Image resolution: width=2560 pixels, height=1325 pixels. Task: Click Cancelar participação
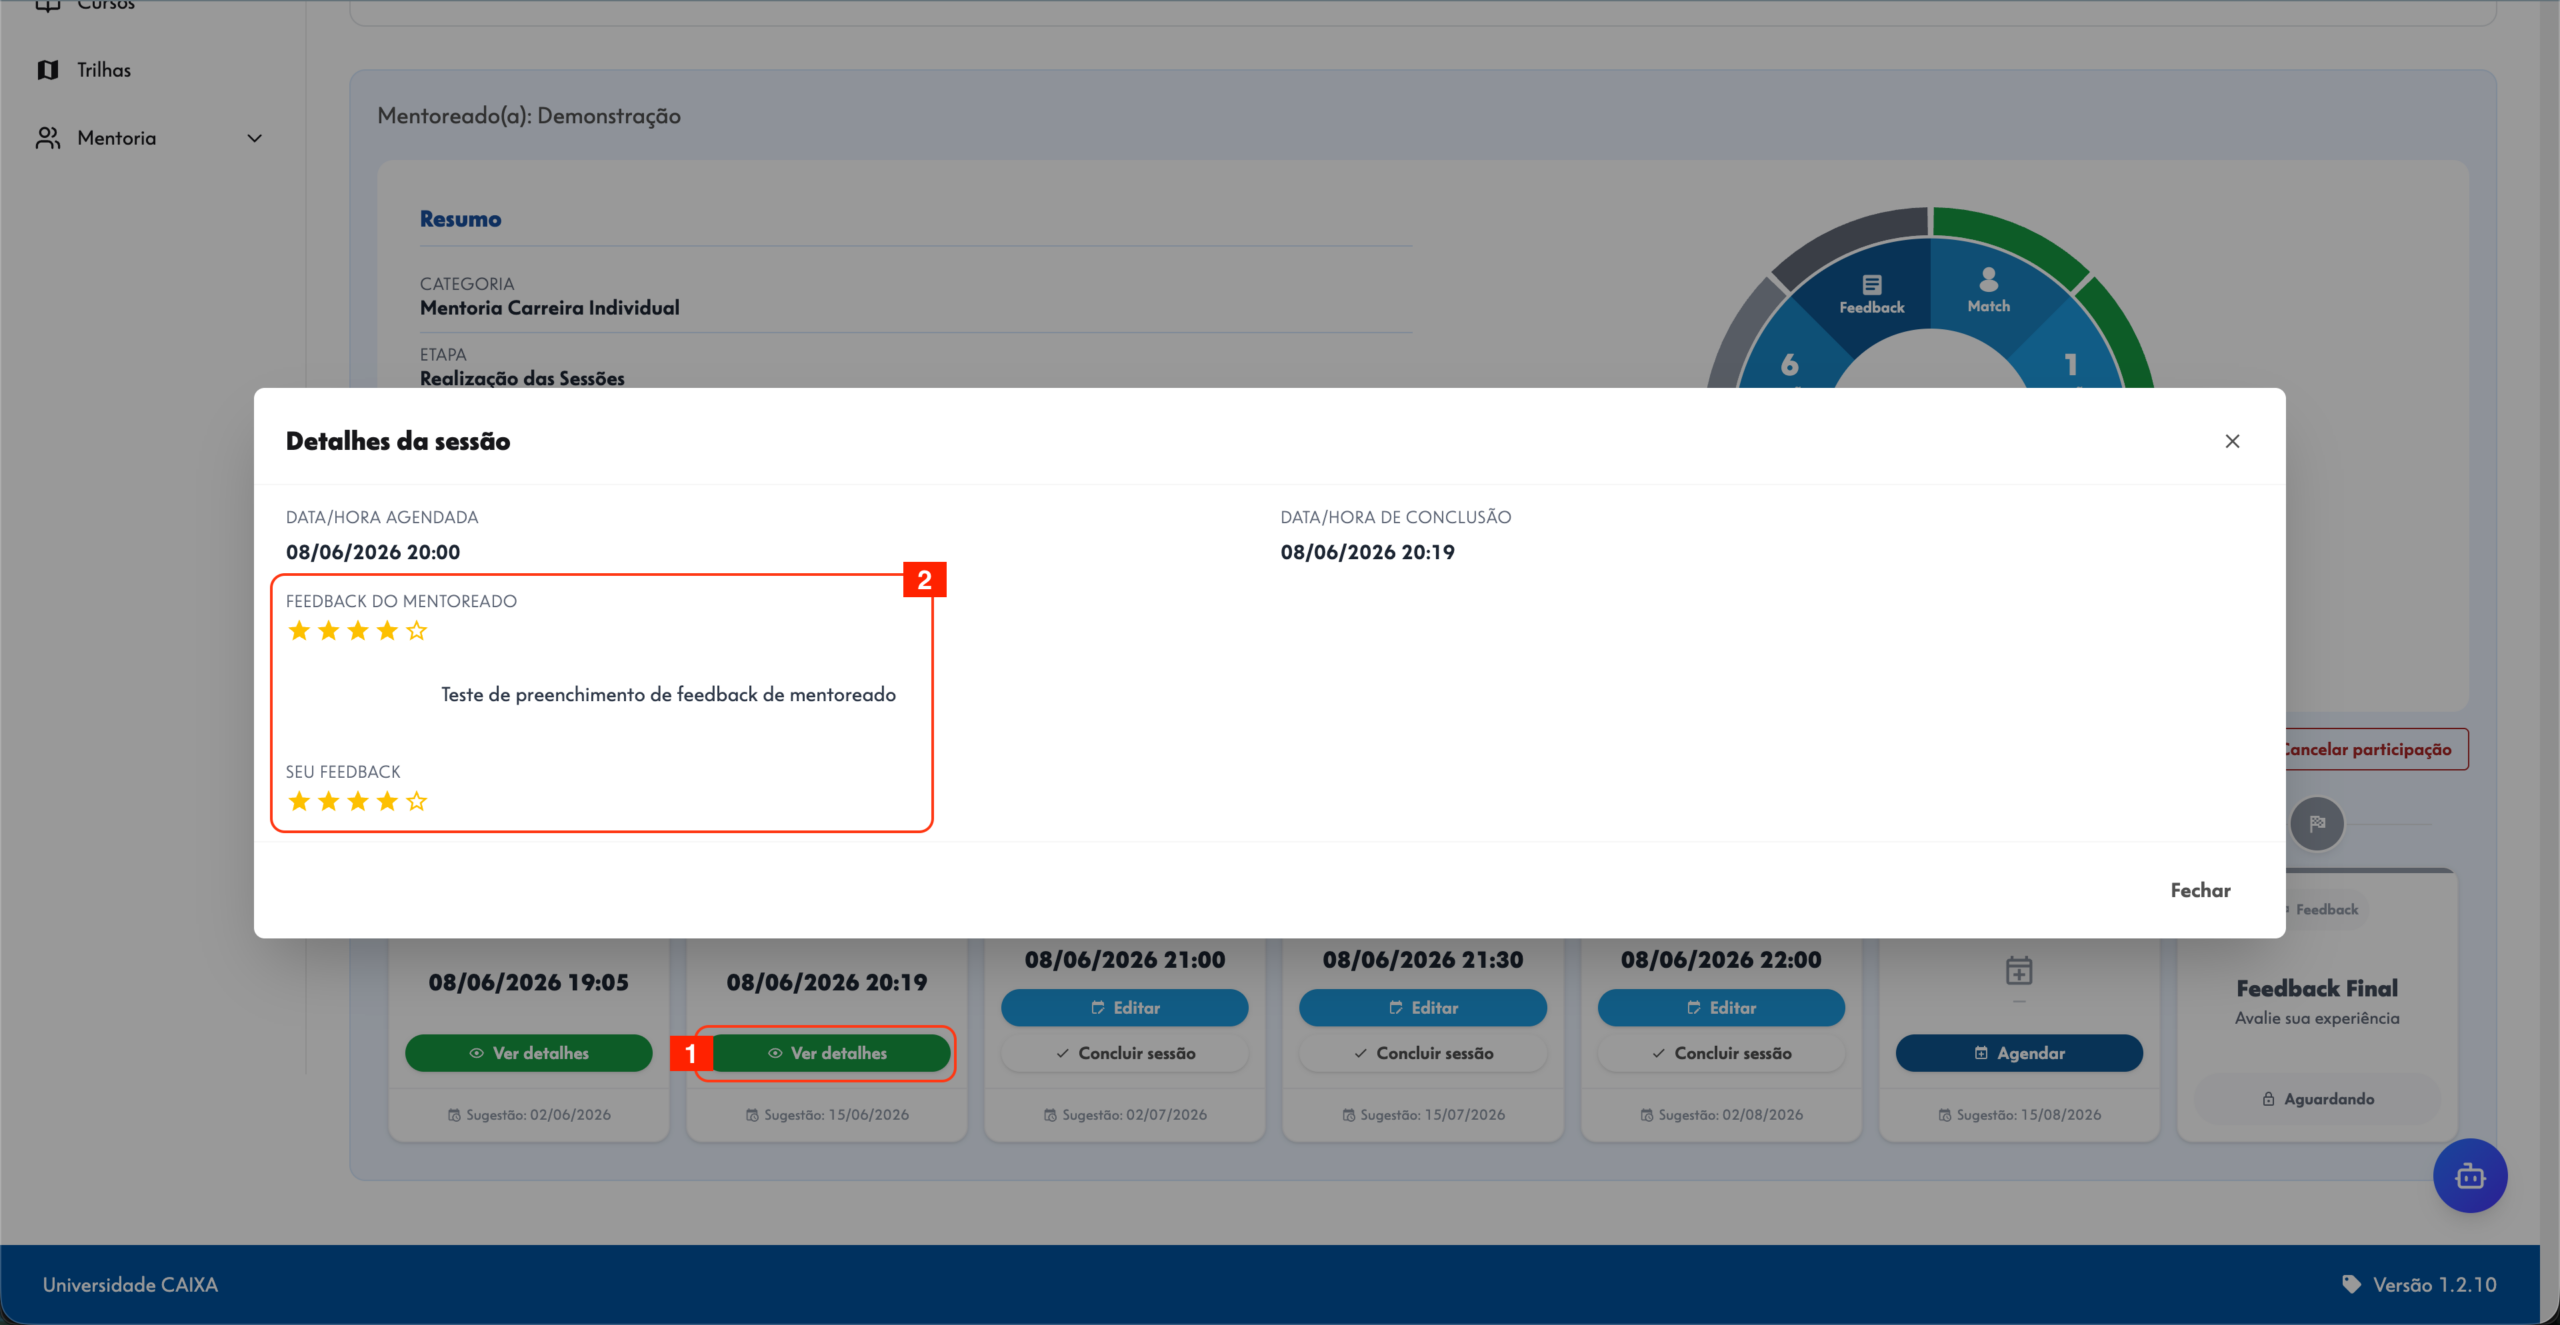coord(2367,749)
